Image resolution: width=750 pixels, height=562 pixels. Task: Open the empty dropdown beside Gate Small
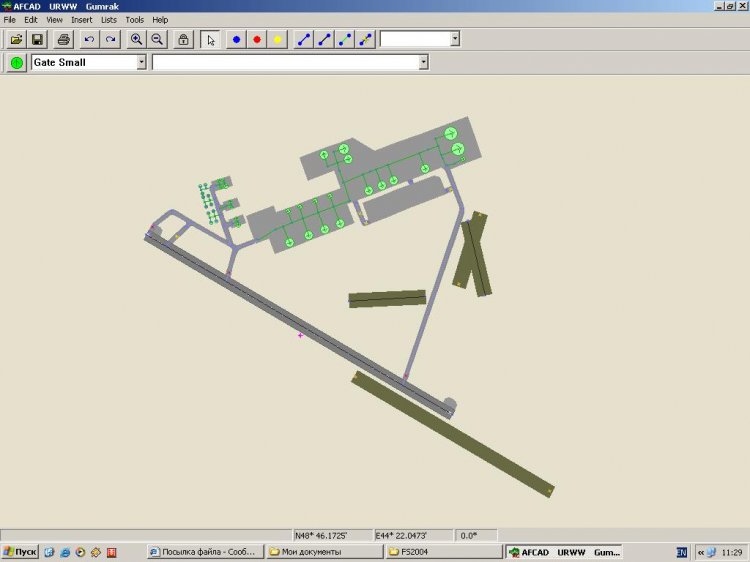click(x=423, y=62)
